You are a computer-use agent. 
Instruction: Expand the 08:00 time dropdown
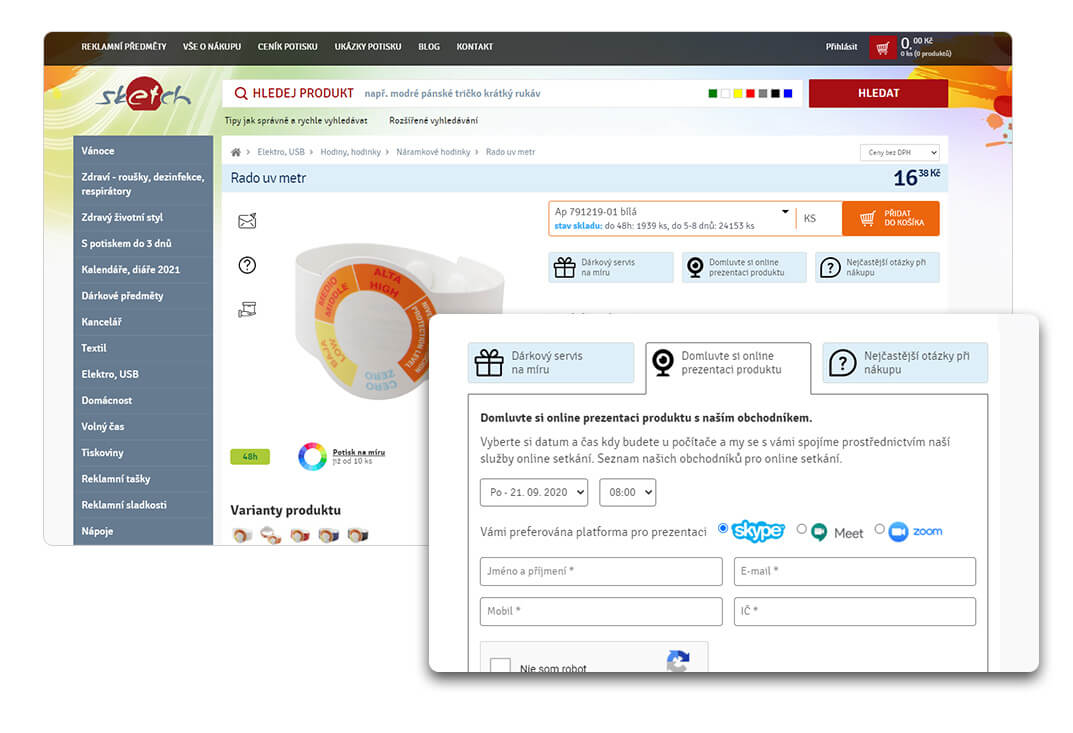[x=627, y=492]
